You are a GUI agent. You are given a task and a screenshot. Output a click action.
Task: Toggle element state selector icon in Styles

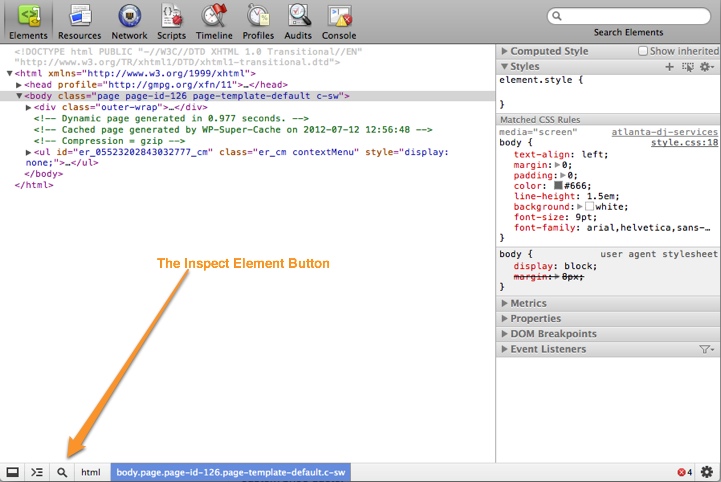tap(688, 67)
